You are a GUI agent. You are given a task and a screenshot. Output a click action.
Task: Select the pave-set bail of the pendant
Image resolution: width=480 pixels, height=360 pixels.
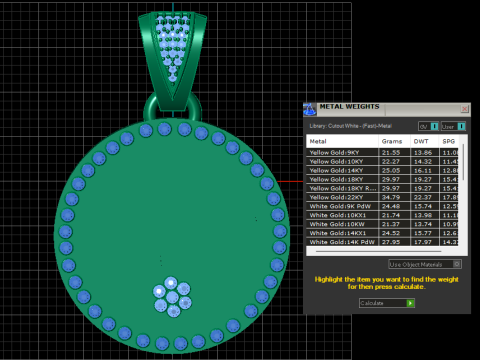pyautogui.click(x=172, y=60)
